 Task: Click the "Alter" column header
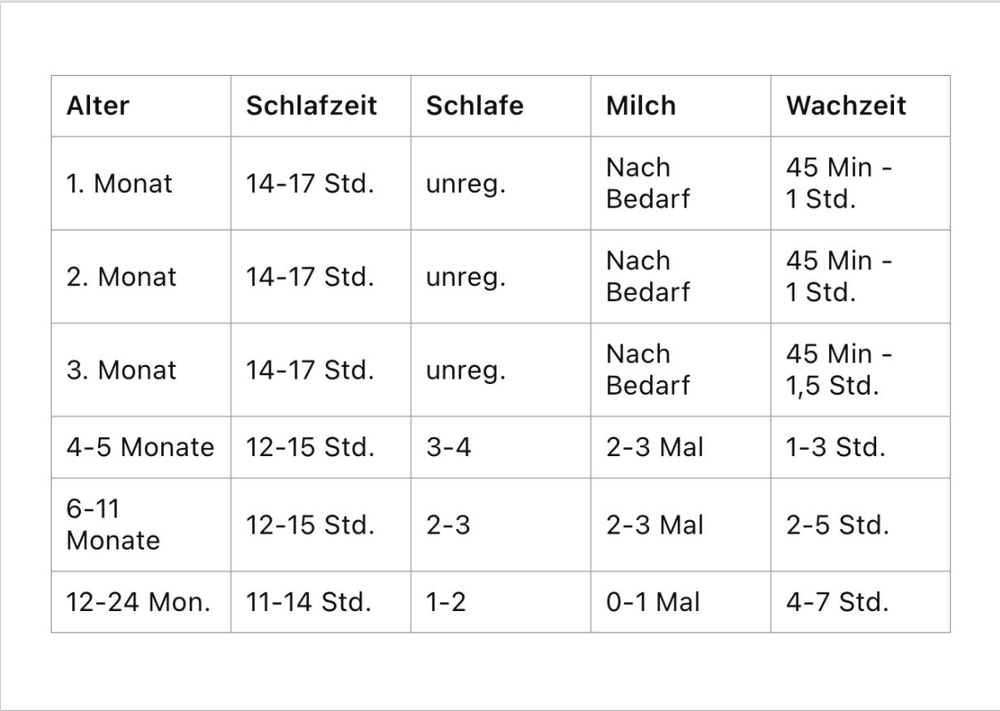coord(98,106)
